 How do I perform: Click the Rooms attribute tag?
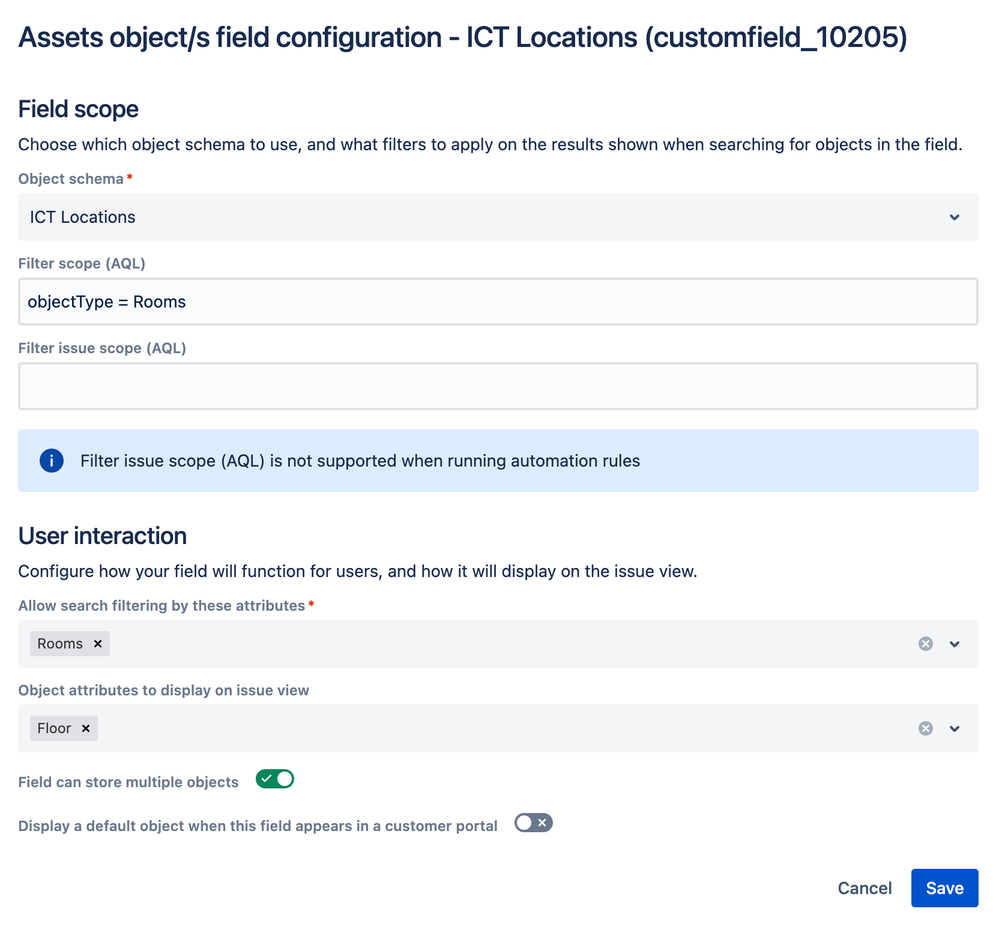tap(60, 644)
